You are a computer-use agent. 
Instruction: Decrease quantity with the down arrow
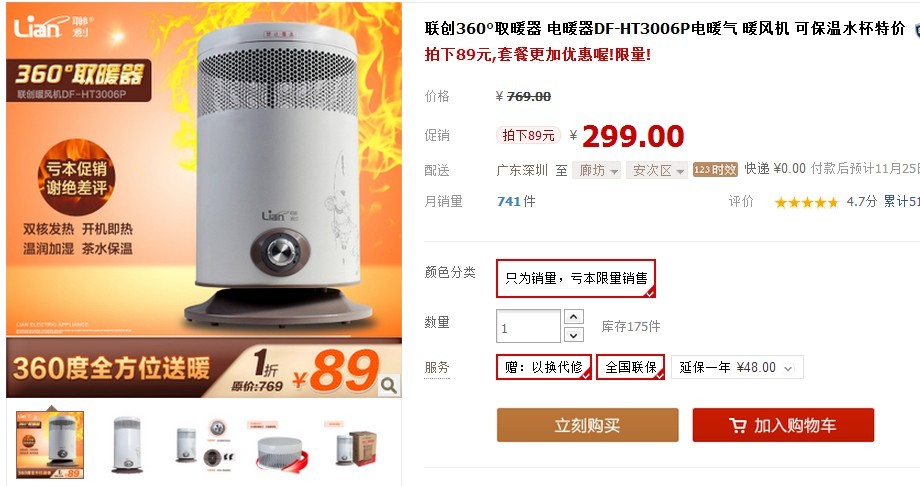click(x=573, y=335)
